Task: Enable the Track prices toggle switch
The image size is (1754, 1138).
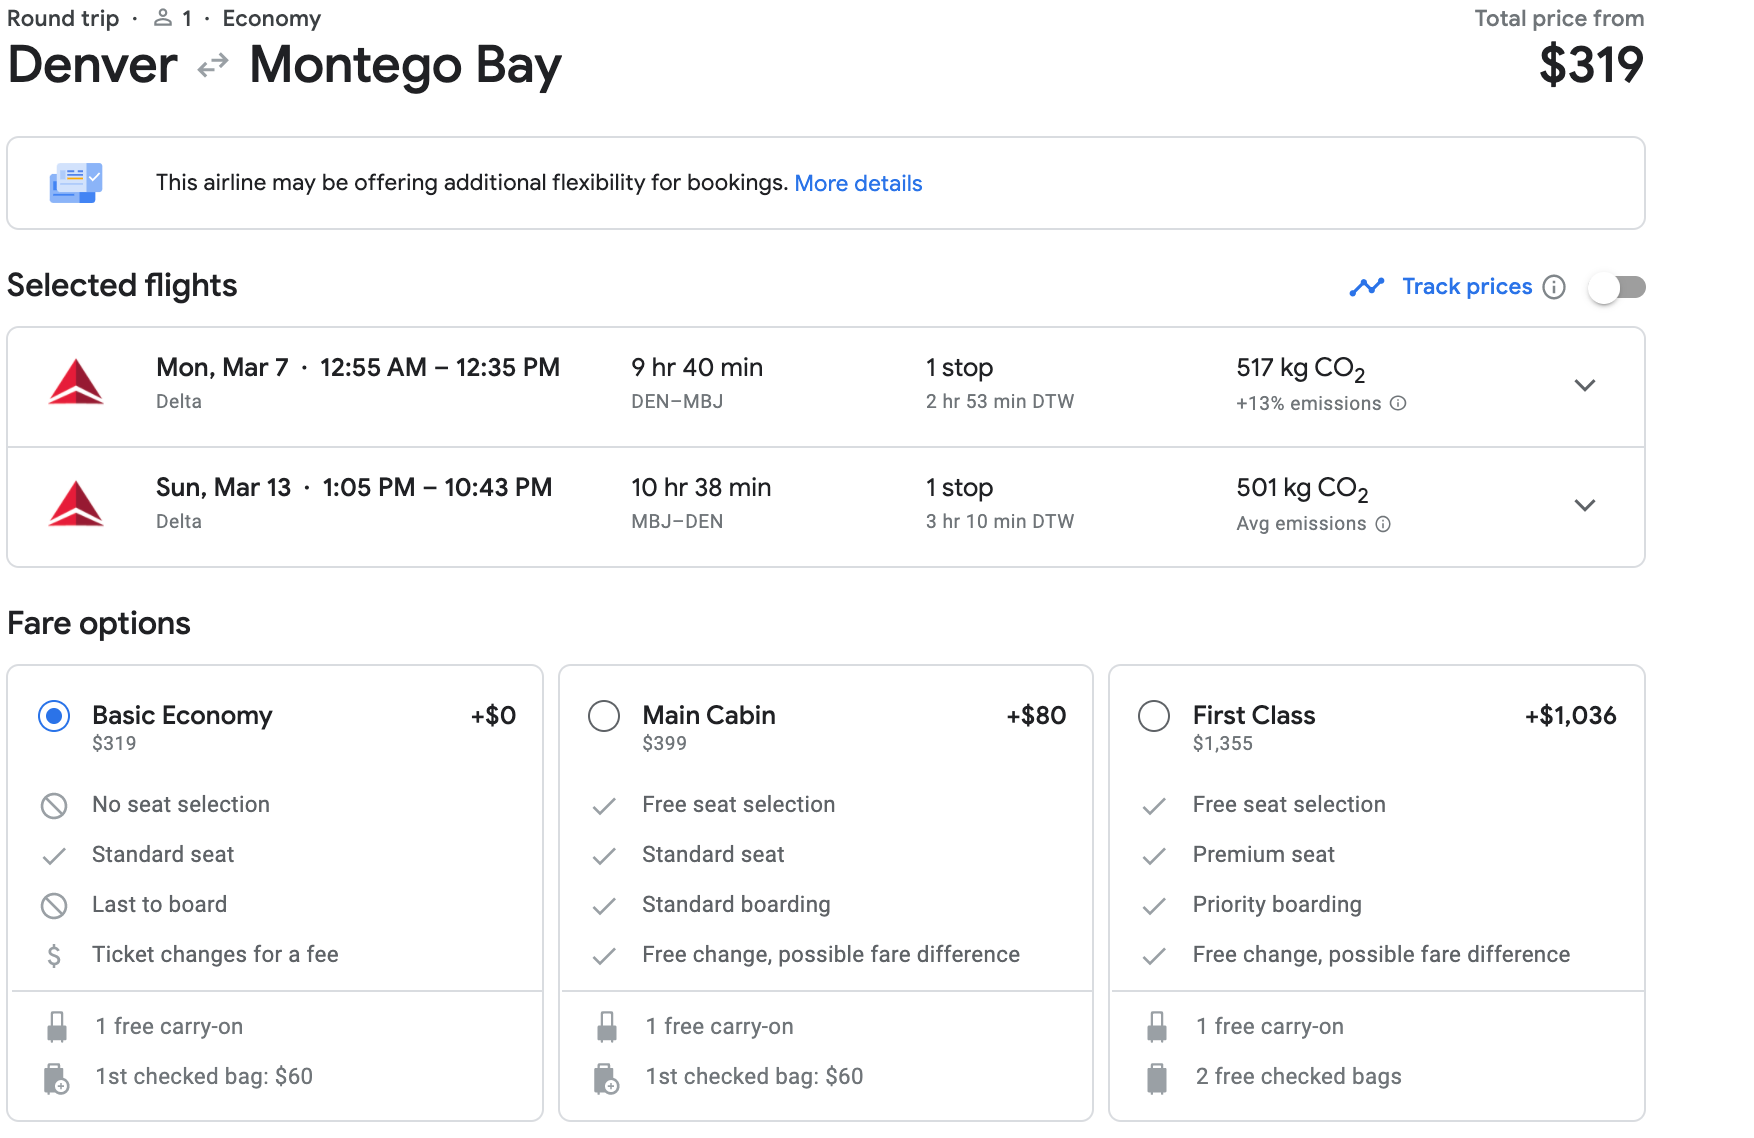Action: [1617, 288]
